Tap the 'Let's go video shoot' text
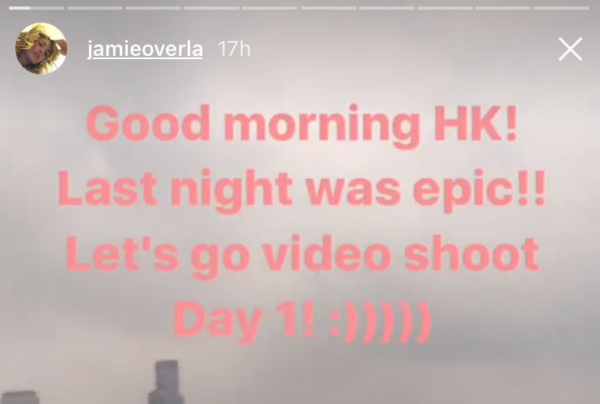The height and width of the screenshot is (404, 600). 302,254
